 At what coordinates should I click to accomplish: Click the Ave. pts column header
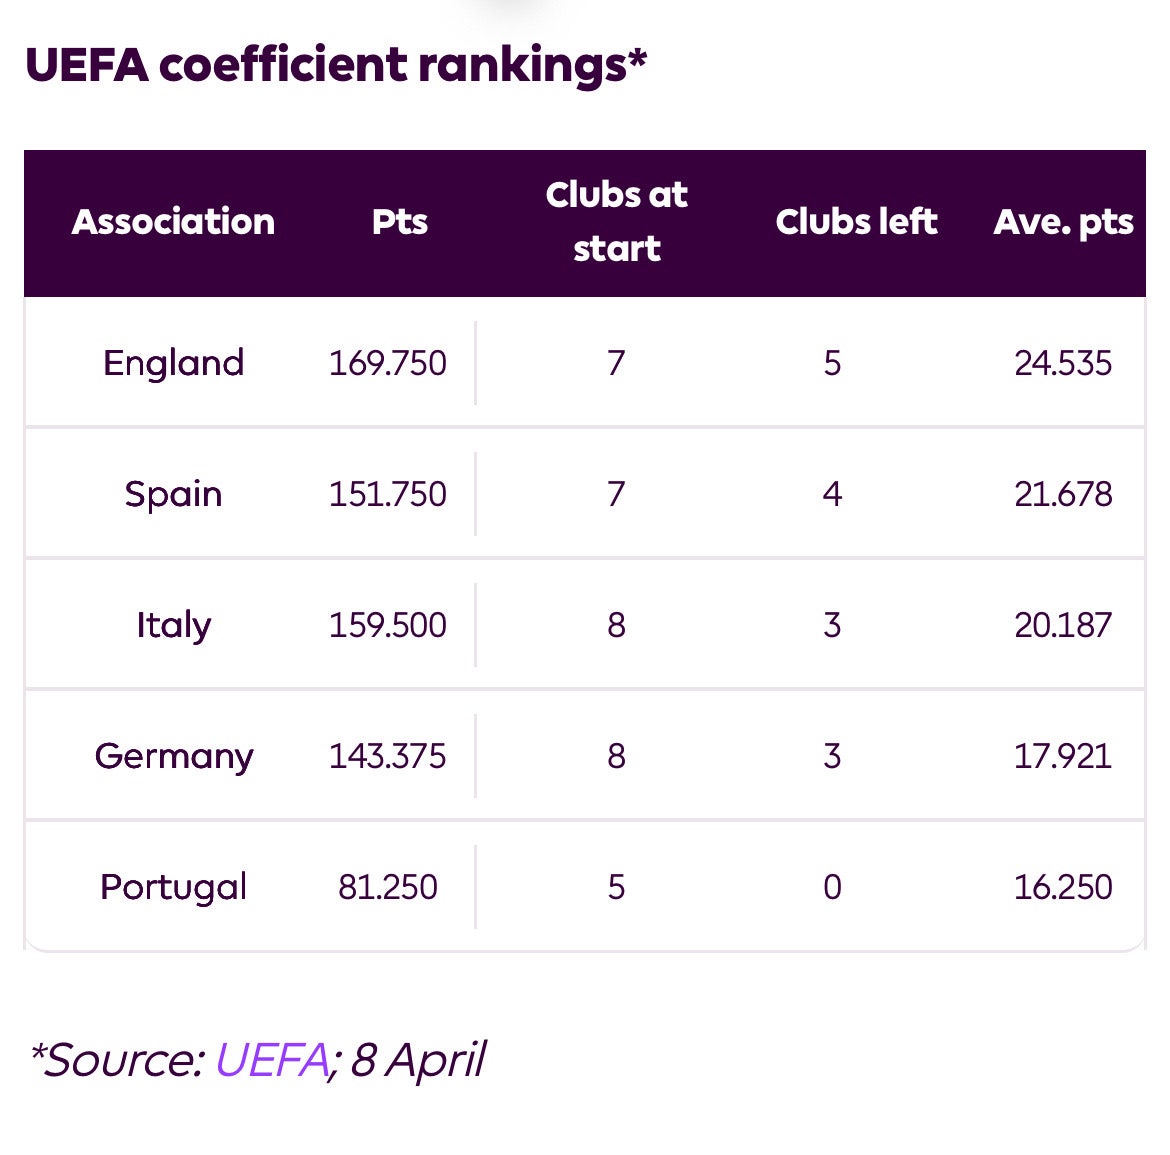pyautogui.click(x=1063, y=222)
